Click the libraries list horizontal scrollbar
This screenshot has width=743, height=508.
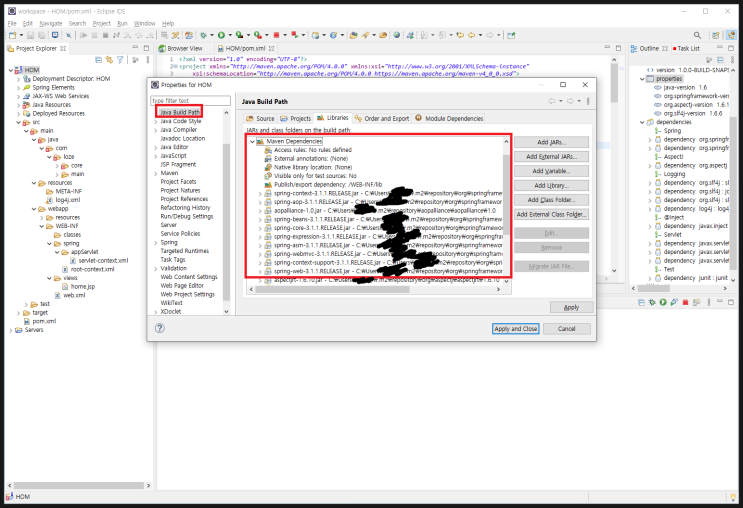(x=332, y=289)
